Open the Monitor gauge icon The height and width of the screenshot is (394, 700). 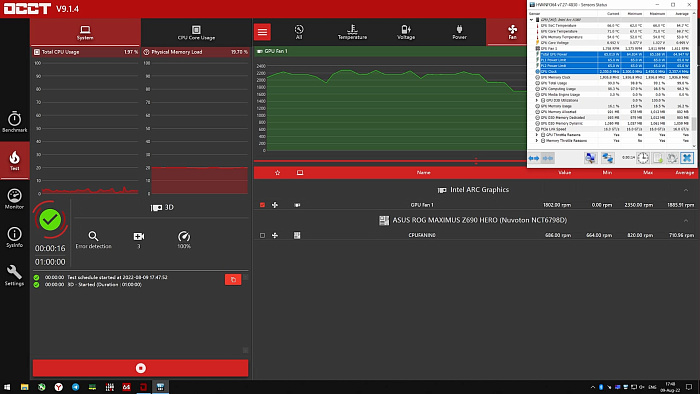coord(14,199)
